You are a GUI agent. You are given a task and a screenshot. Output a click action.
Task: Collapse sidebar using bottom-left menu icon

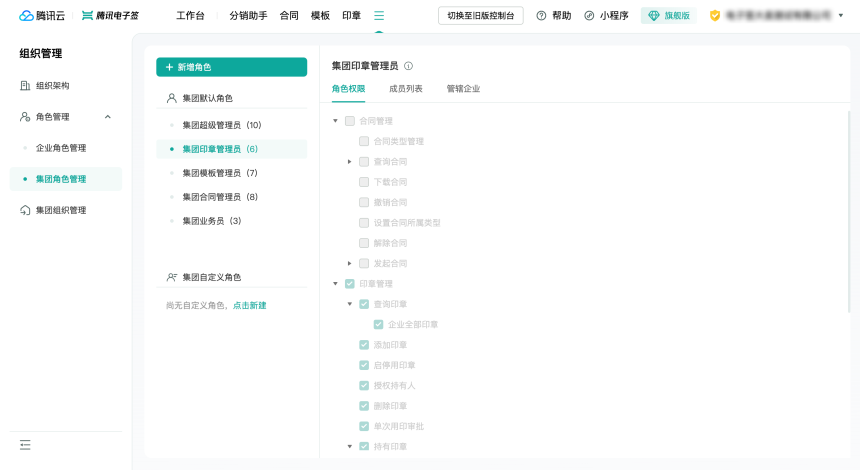click(25, 445)
